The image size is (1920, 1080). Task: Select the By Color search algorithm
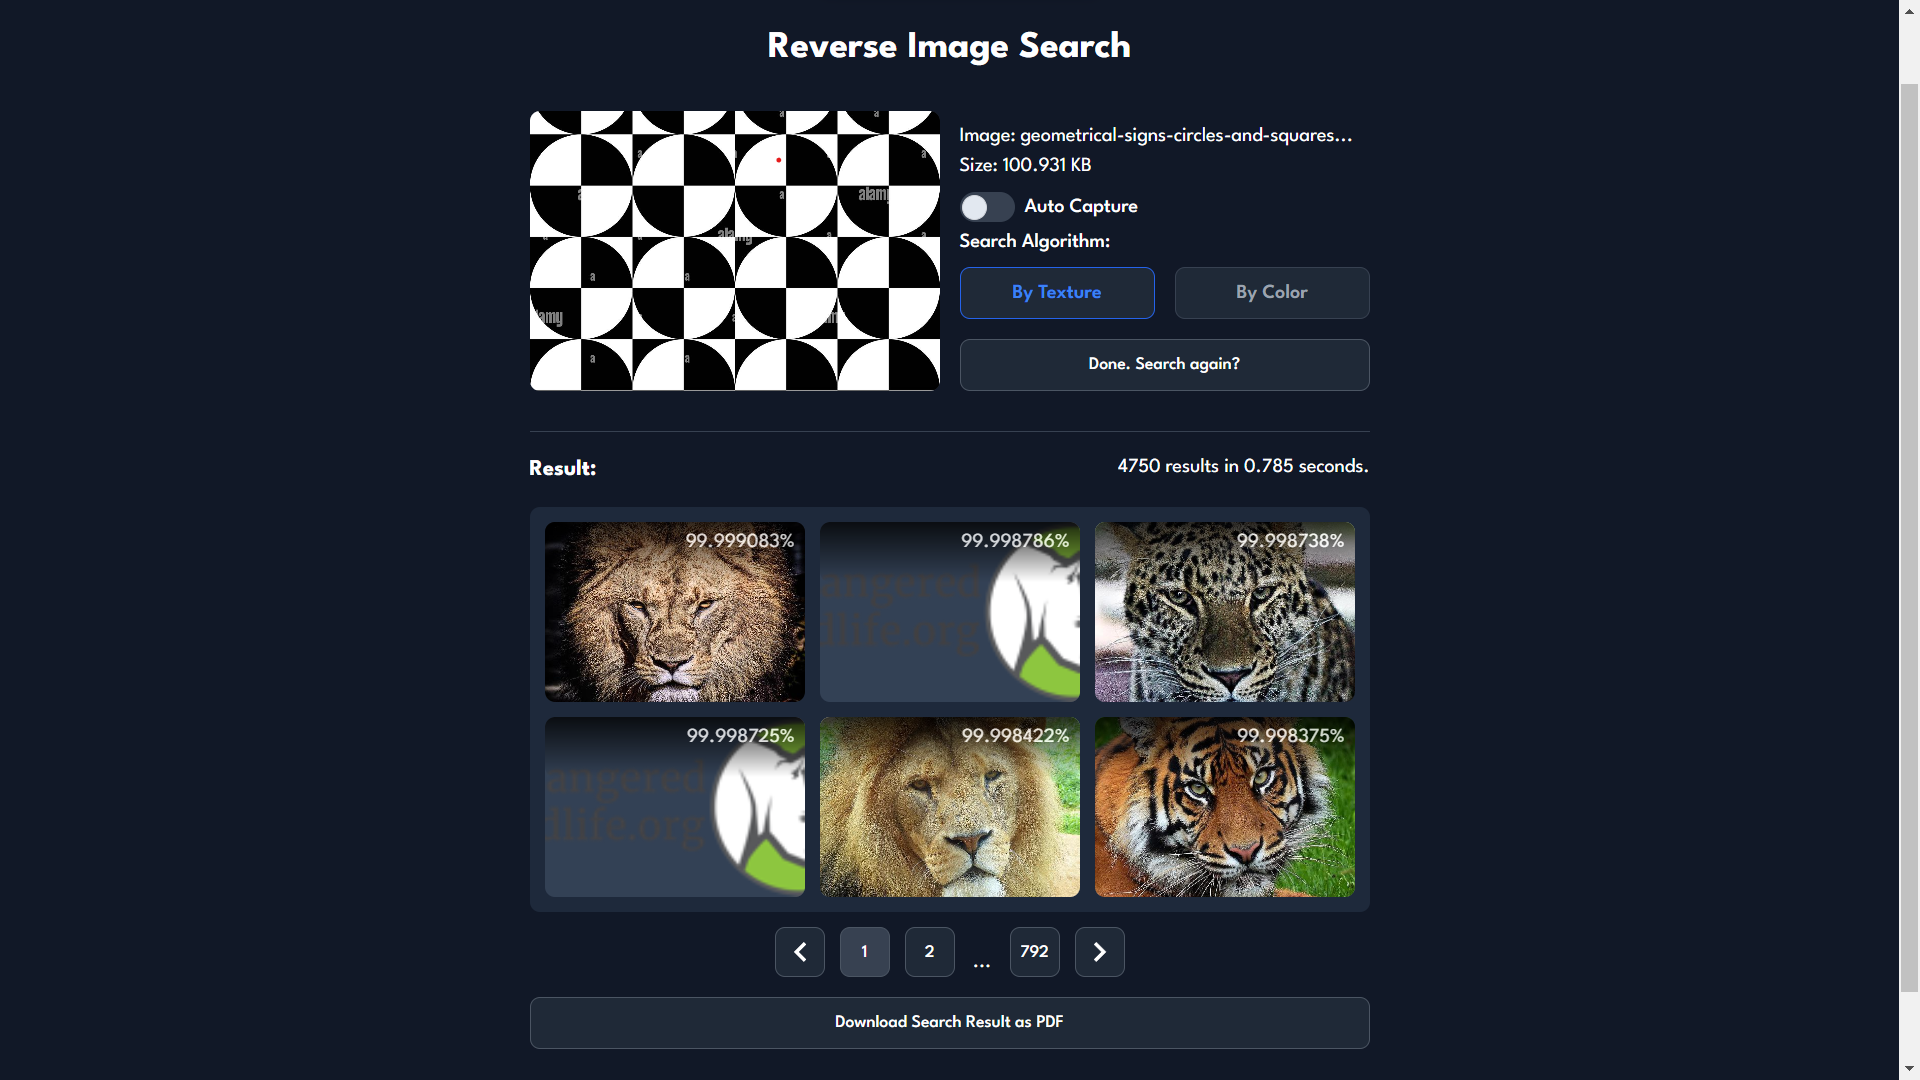click(1271, 293)
